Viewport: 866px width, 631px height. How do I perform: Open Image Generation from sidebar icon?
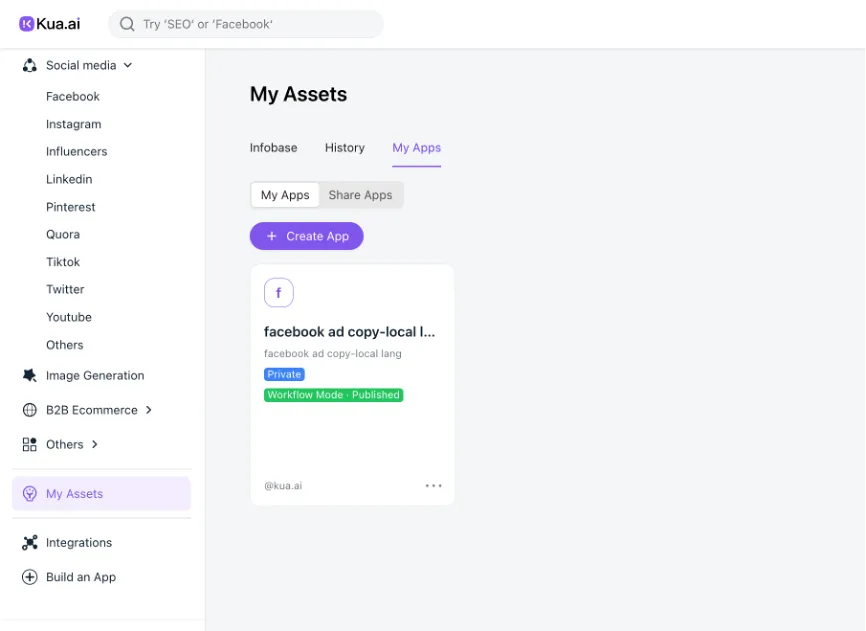[x=29, y=376]
